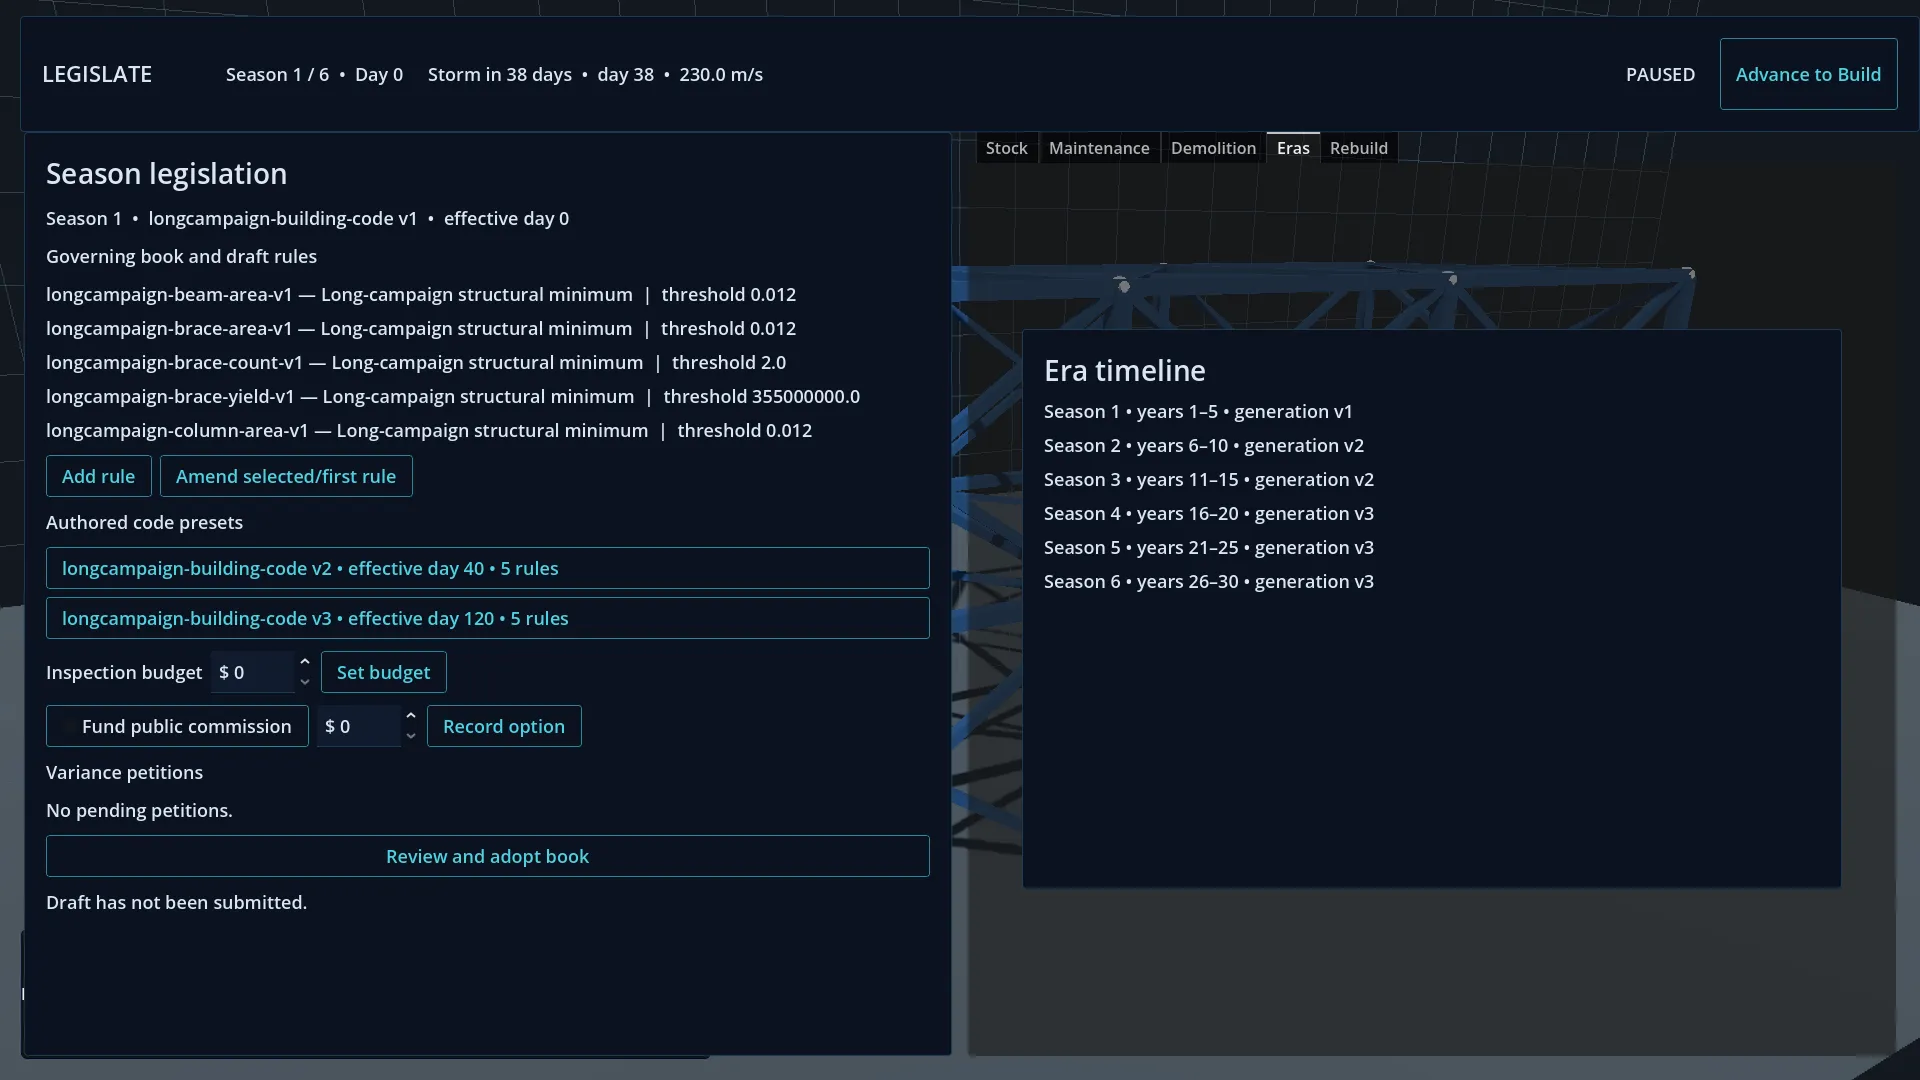Click Season 1 years 1–5 timeline entry
The image size is (1920, 1080).
click(x=1198, y=411)
